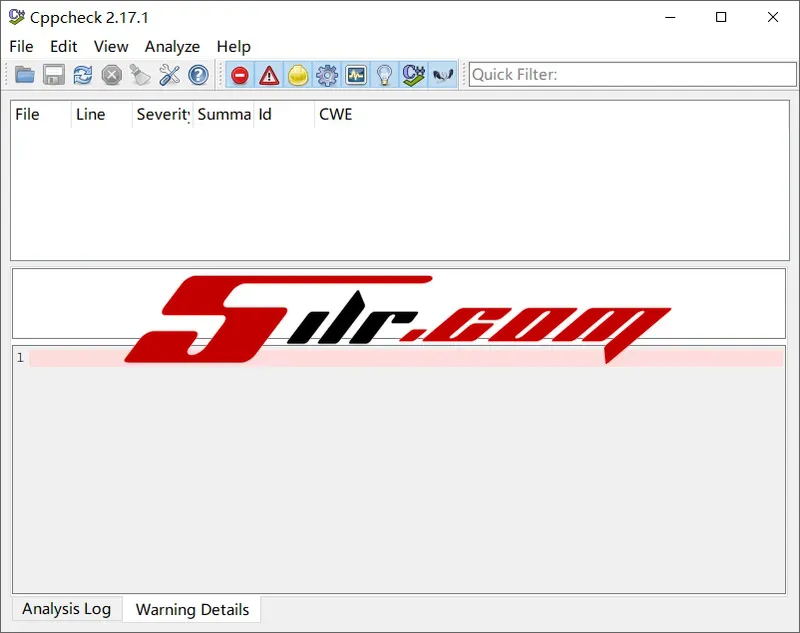Sort results by the File column header
This screenshot has width=800, height=633.
coord(41,114)
